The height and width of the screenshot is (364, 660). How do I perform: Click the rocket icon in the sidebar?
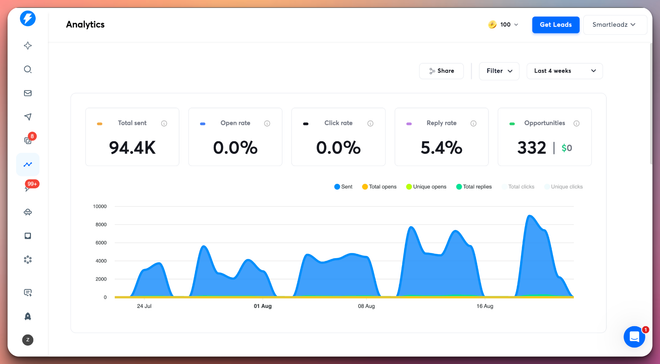click(x=28, y=316)
